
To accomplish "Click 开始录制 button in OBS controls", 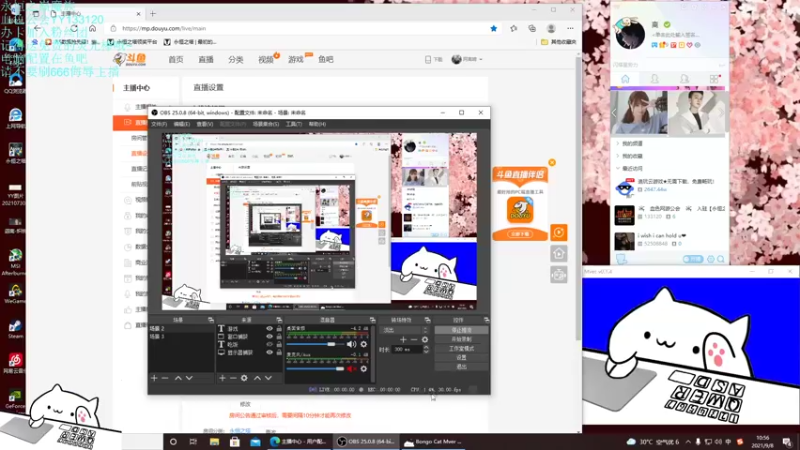I will click(x=461, y=339).
